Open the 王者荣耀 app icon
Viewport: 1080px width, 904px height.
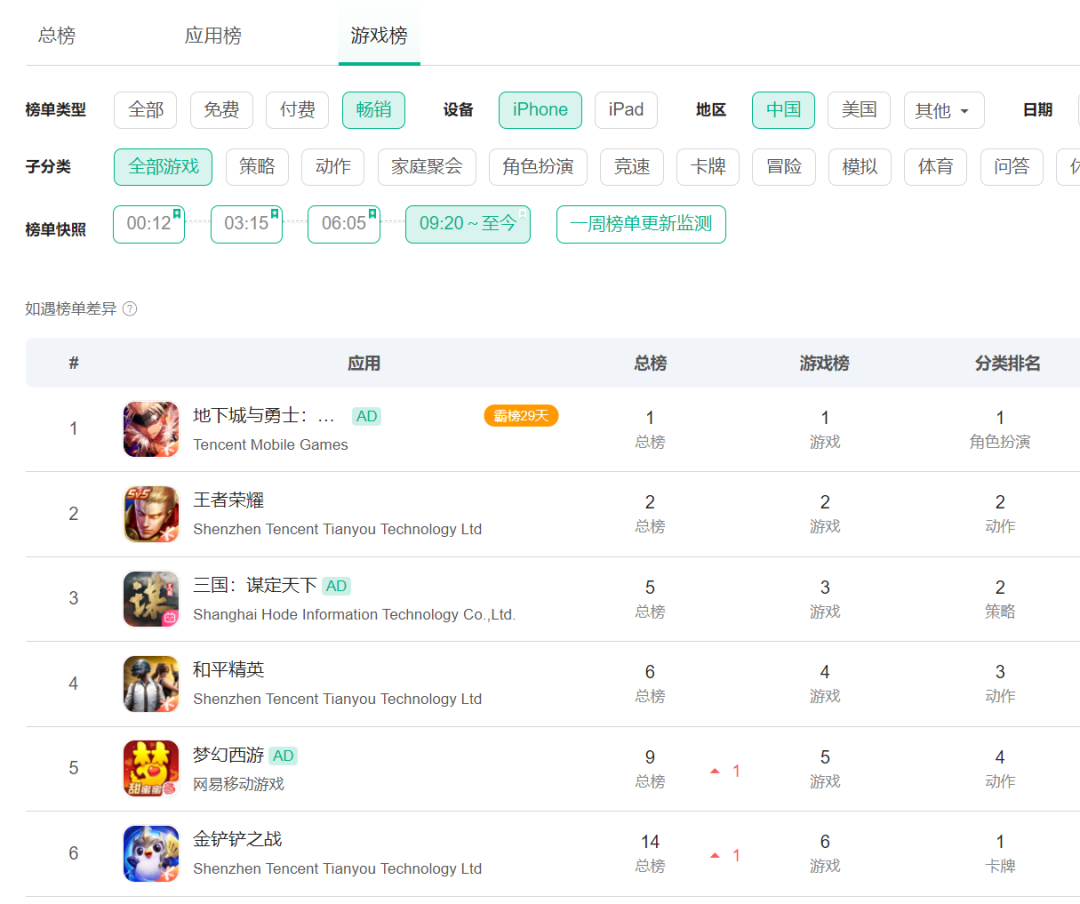(151, 514)
